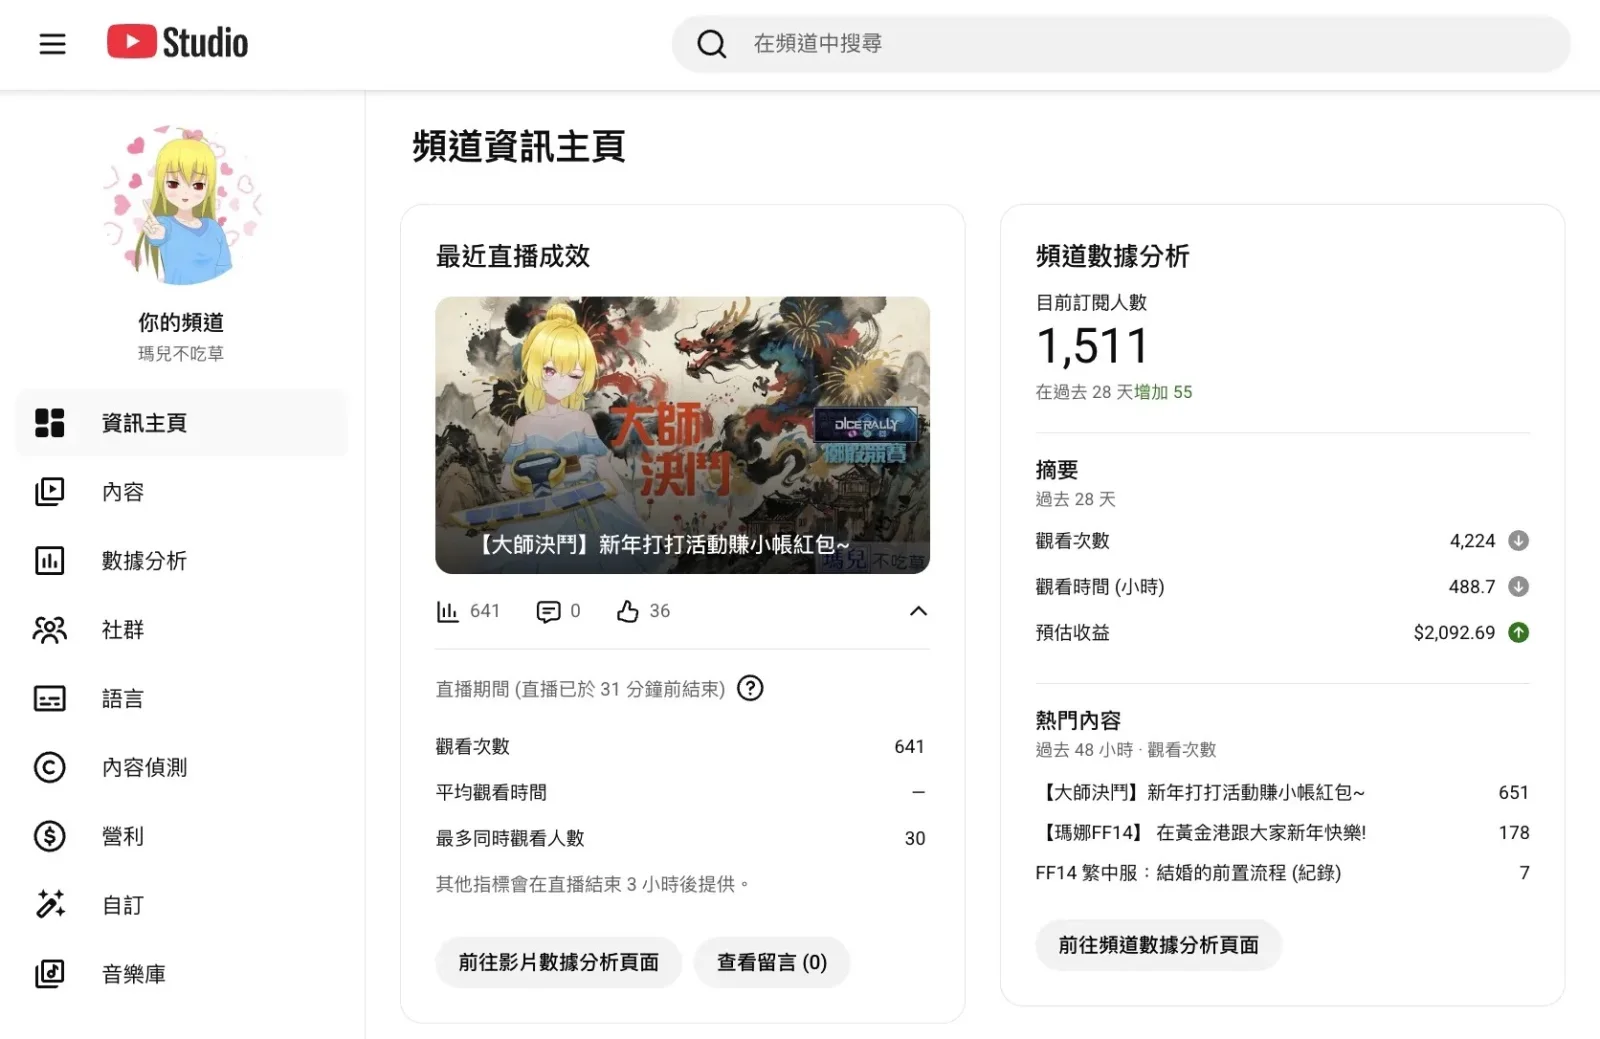Viewport: 1600px width, 1039px height.
Task: Open 內容 from the sidebar
Action: point(182,492)
